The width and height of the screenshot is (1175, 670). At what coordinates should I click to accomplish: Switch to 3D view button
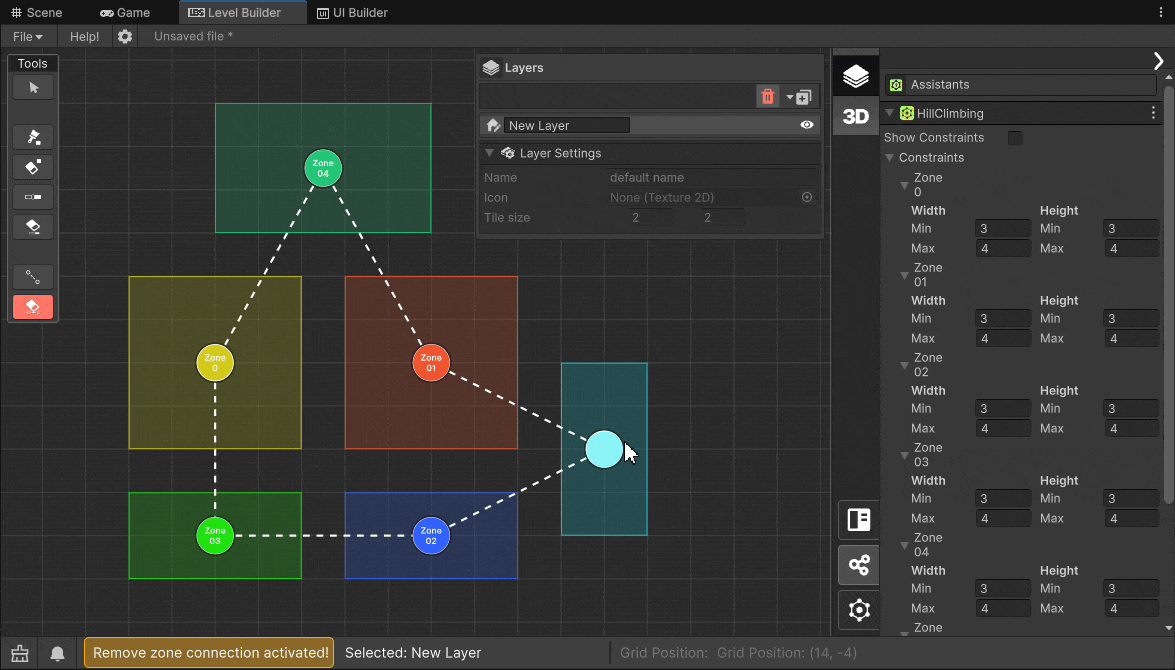856,116
